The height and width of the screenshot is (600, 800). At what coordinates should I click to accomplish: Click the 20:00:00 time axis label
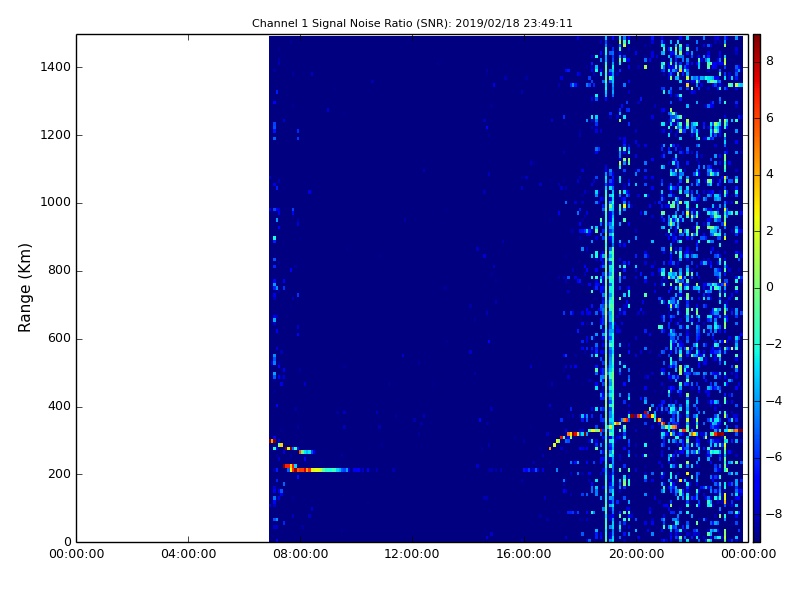(x=636, y=554)
